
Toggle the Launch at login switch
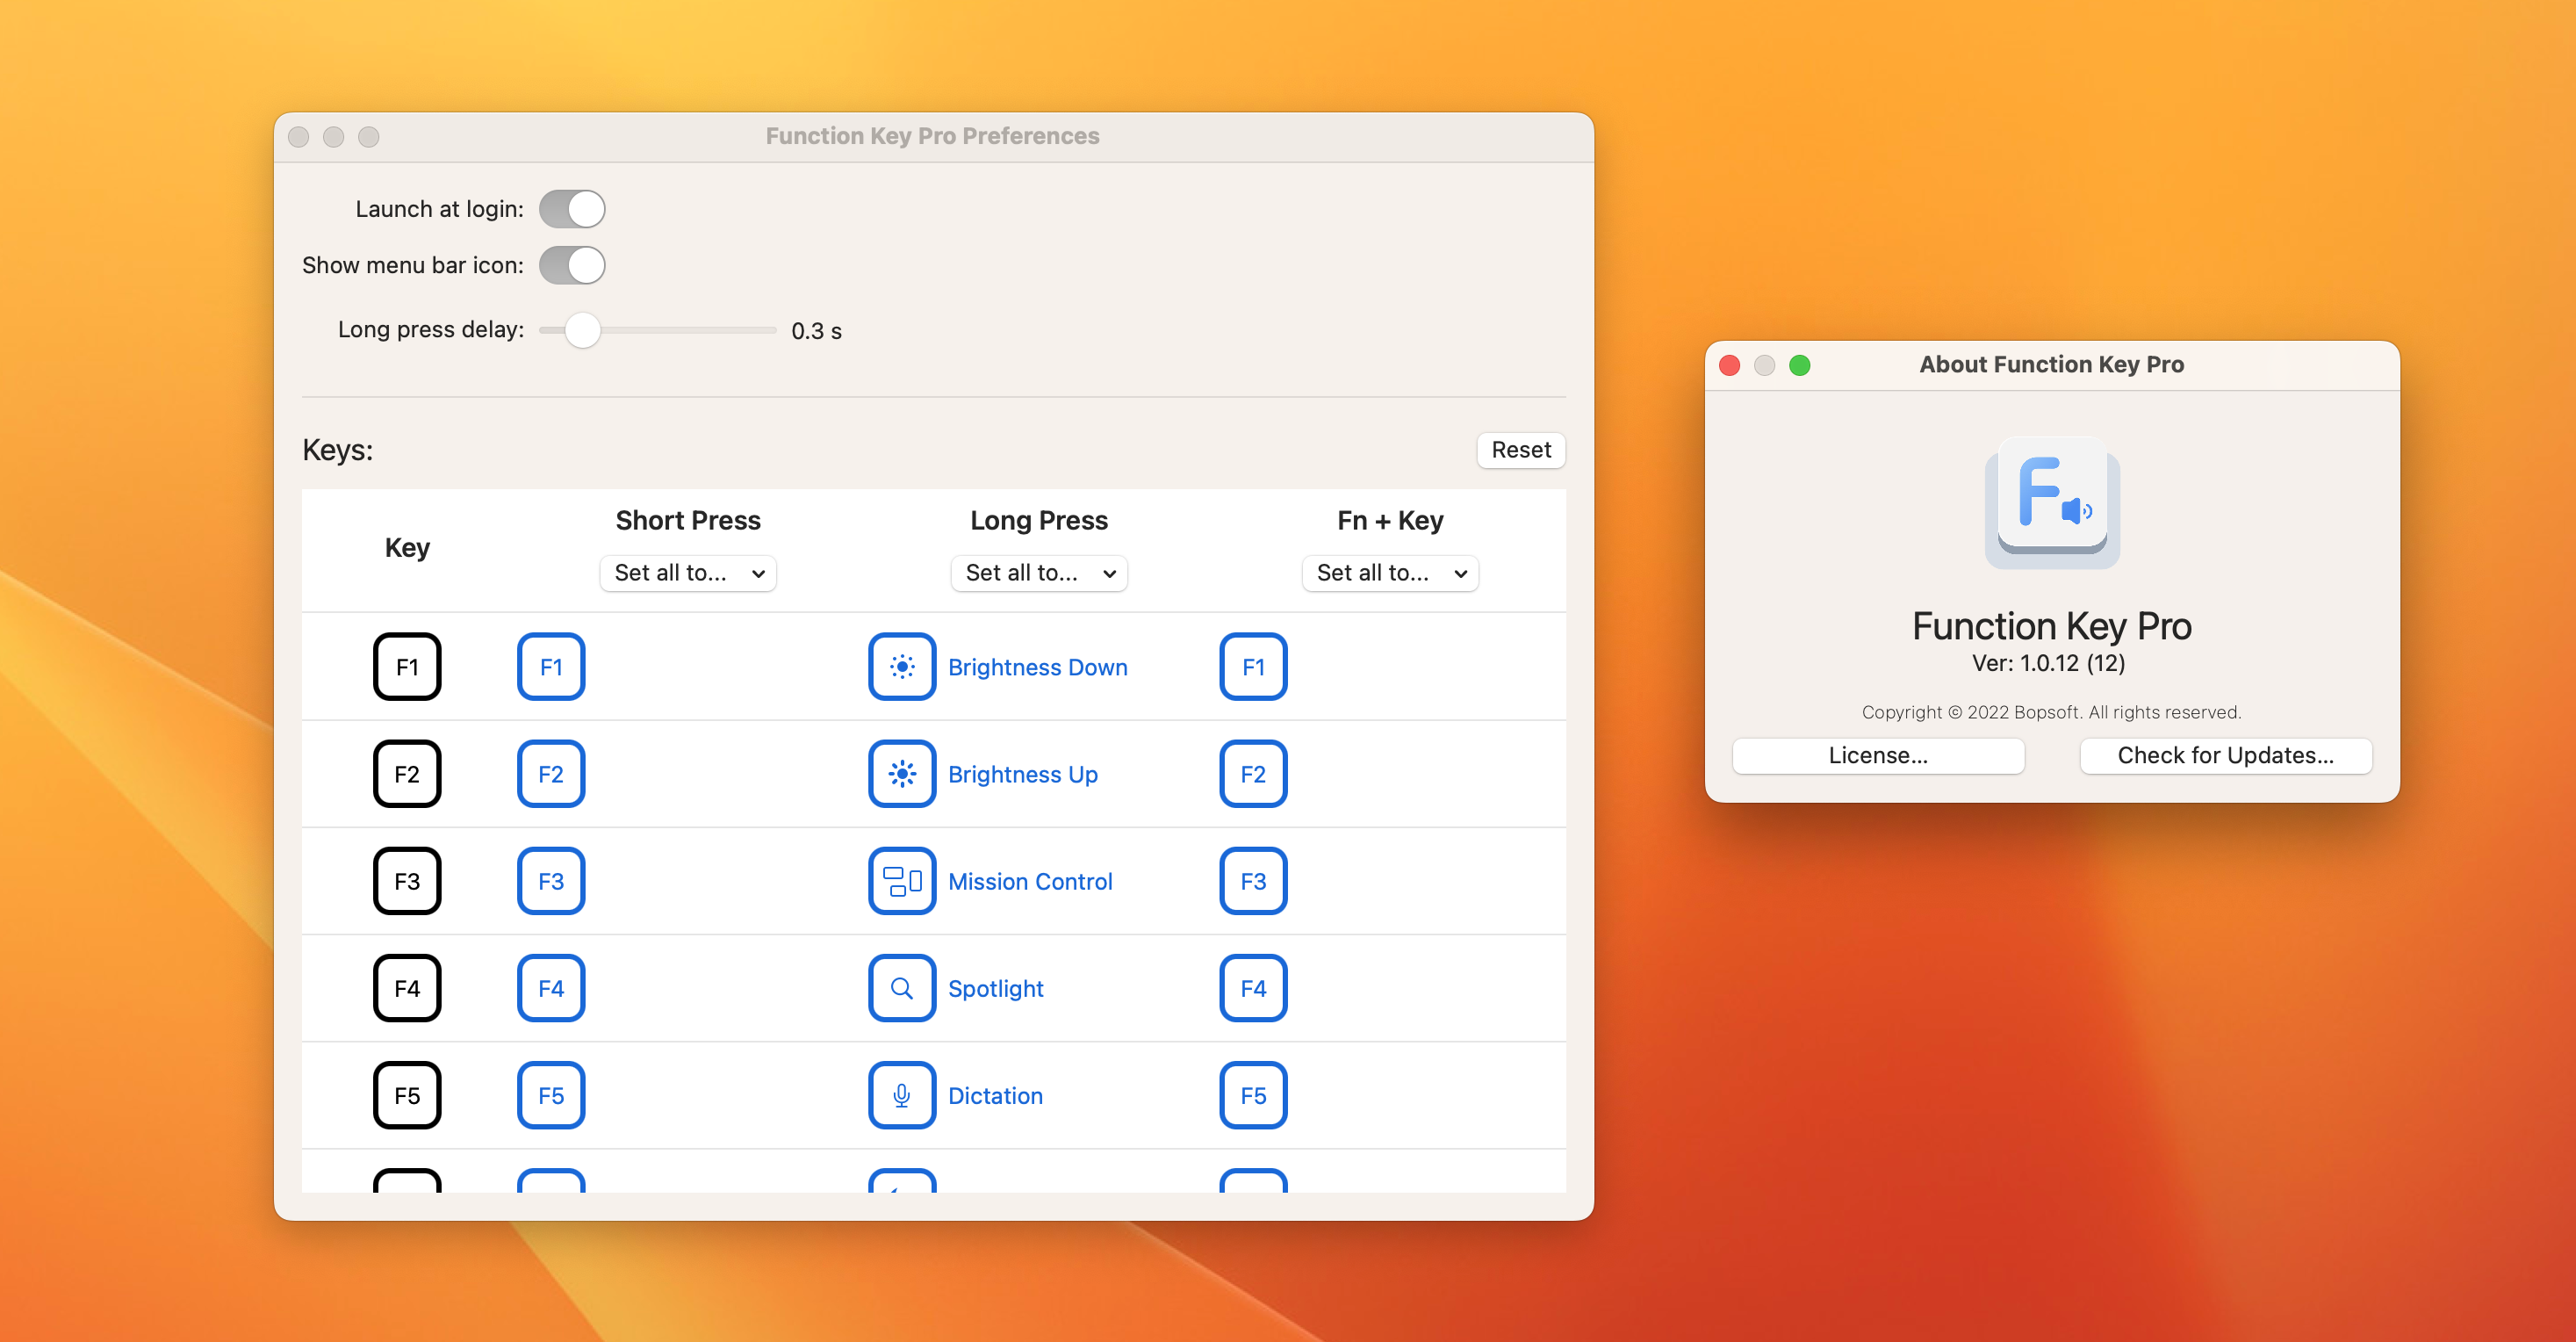click(572, 209)
